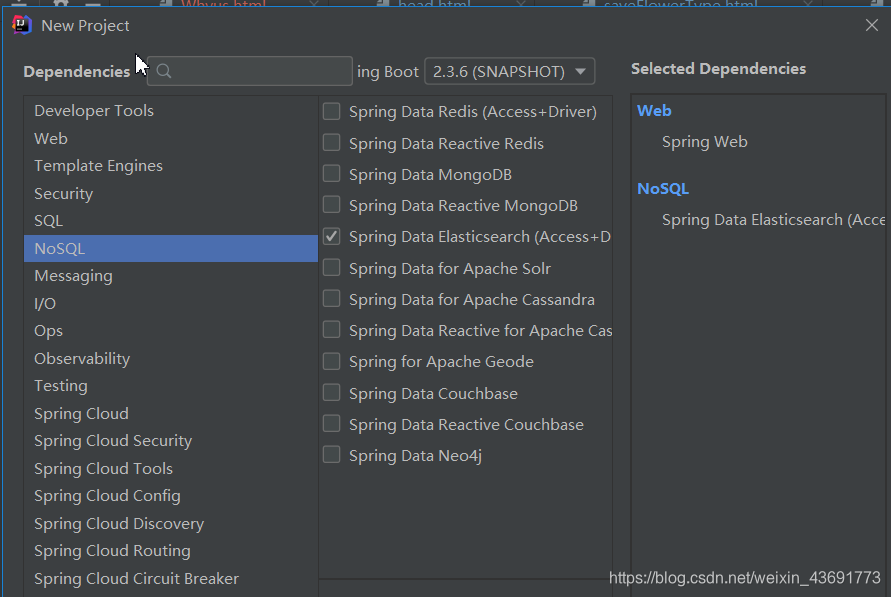This screenshot has width=891, height=597.
Task: Choose the Security category
Action: [x=170, y=194]
